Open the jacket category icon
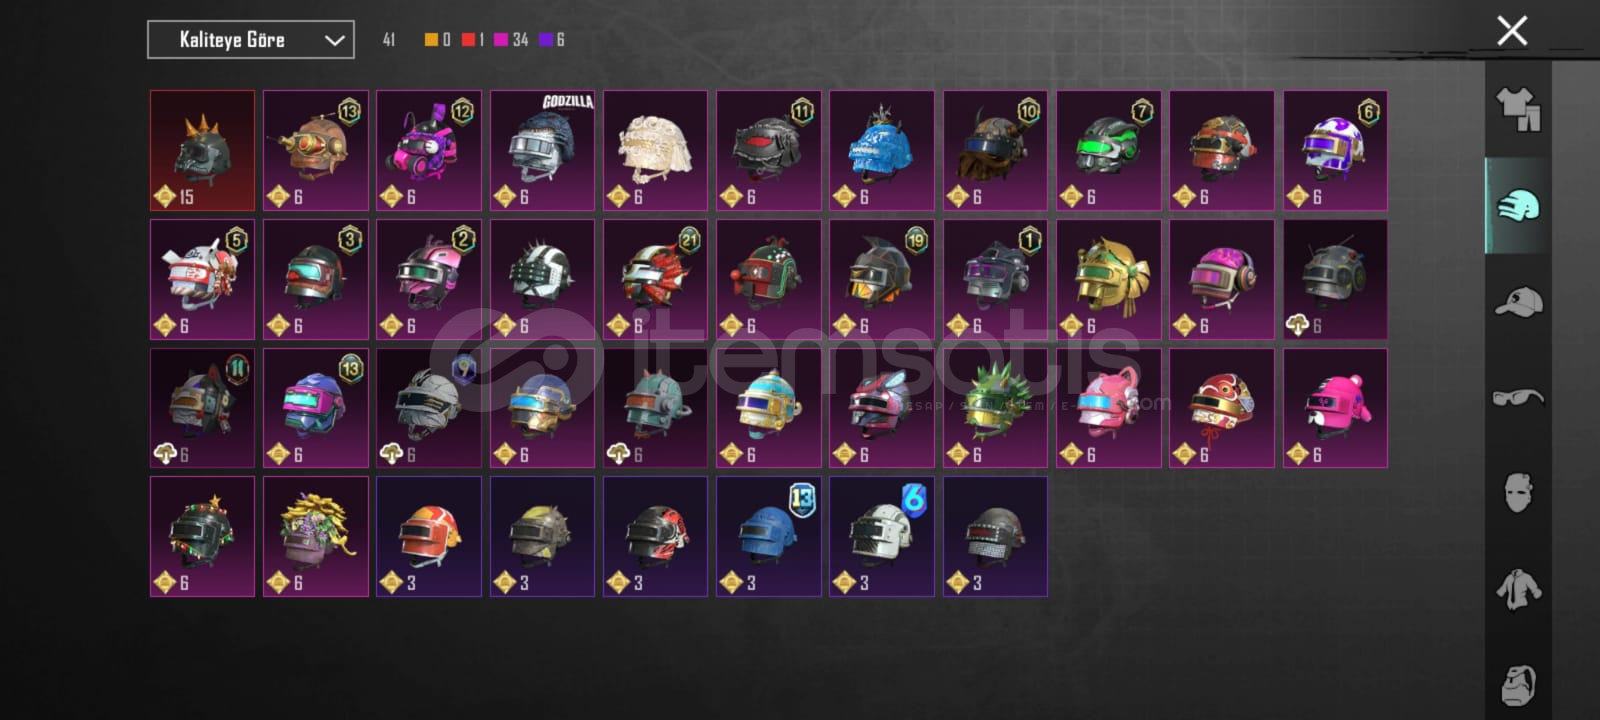The height and width of the screenshot is (720, 1600). pos(1518,588)
